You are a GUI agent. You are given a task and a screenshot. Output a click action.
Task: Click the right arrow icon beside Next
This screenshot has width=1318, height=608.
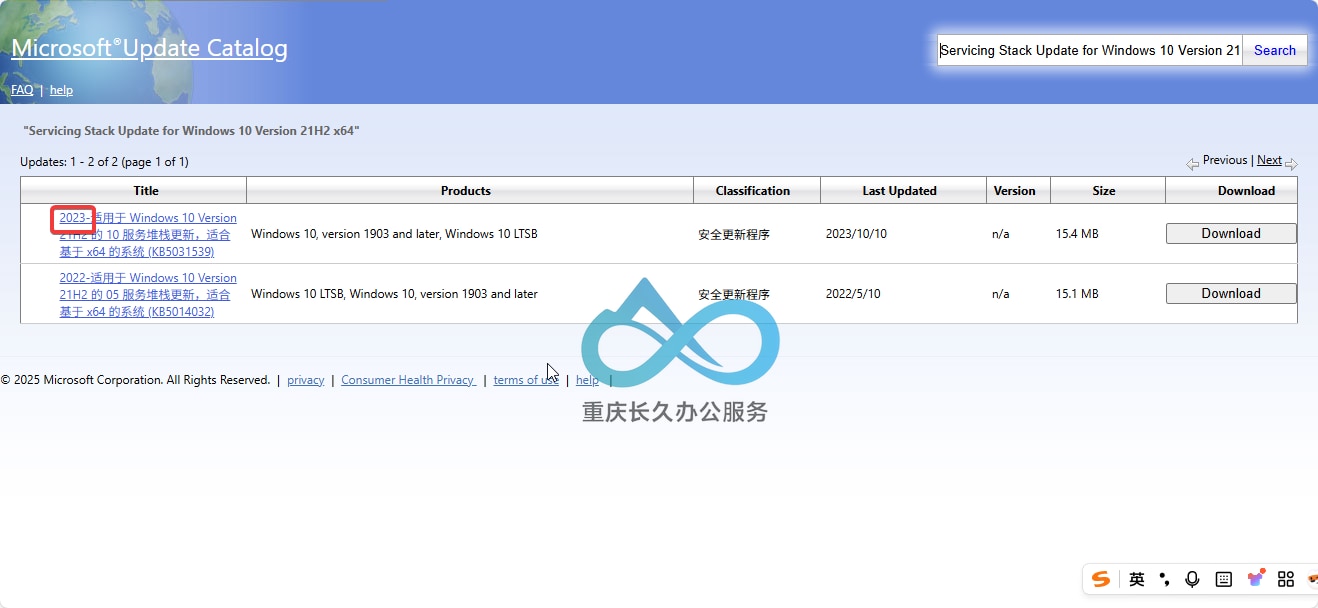click(x=1291, y=164)
